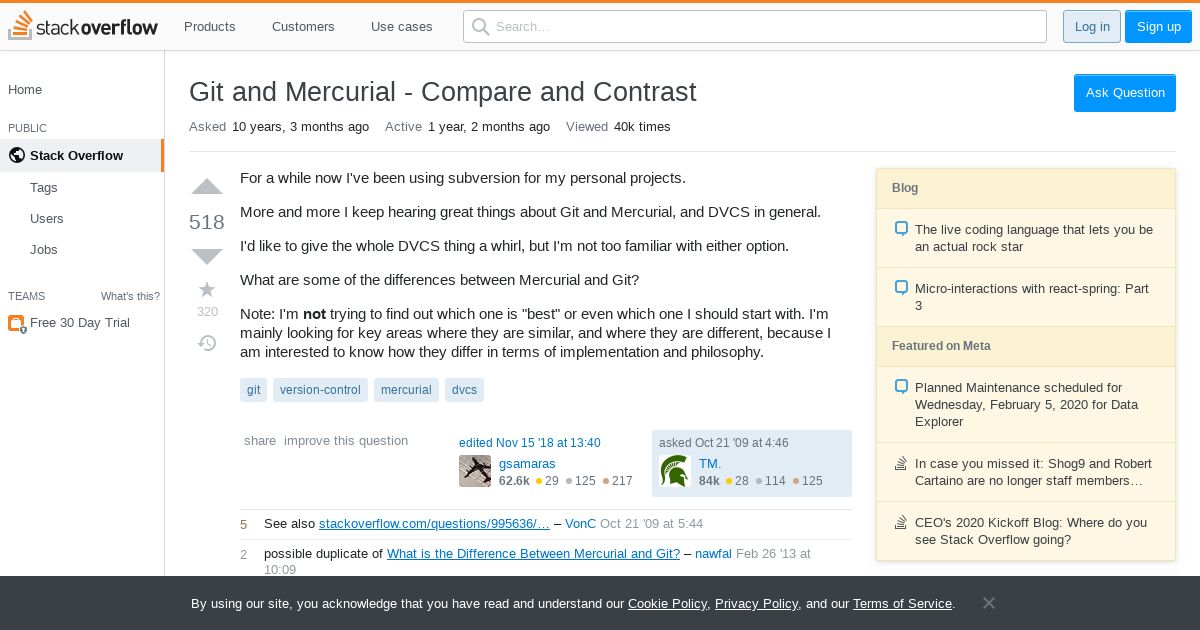Open TM. profile name link

click(710, 464)
